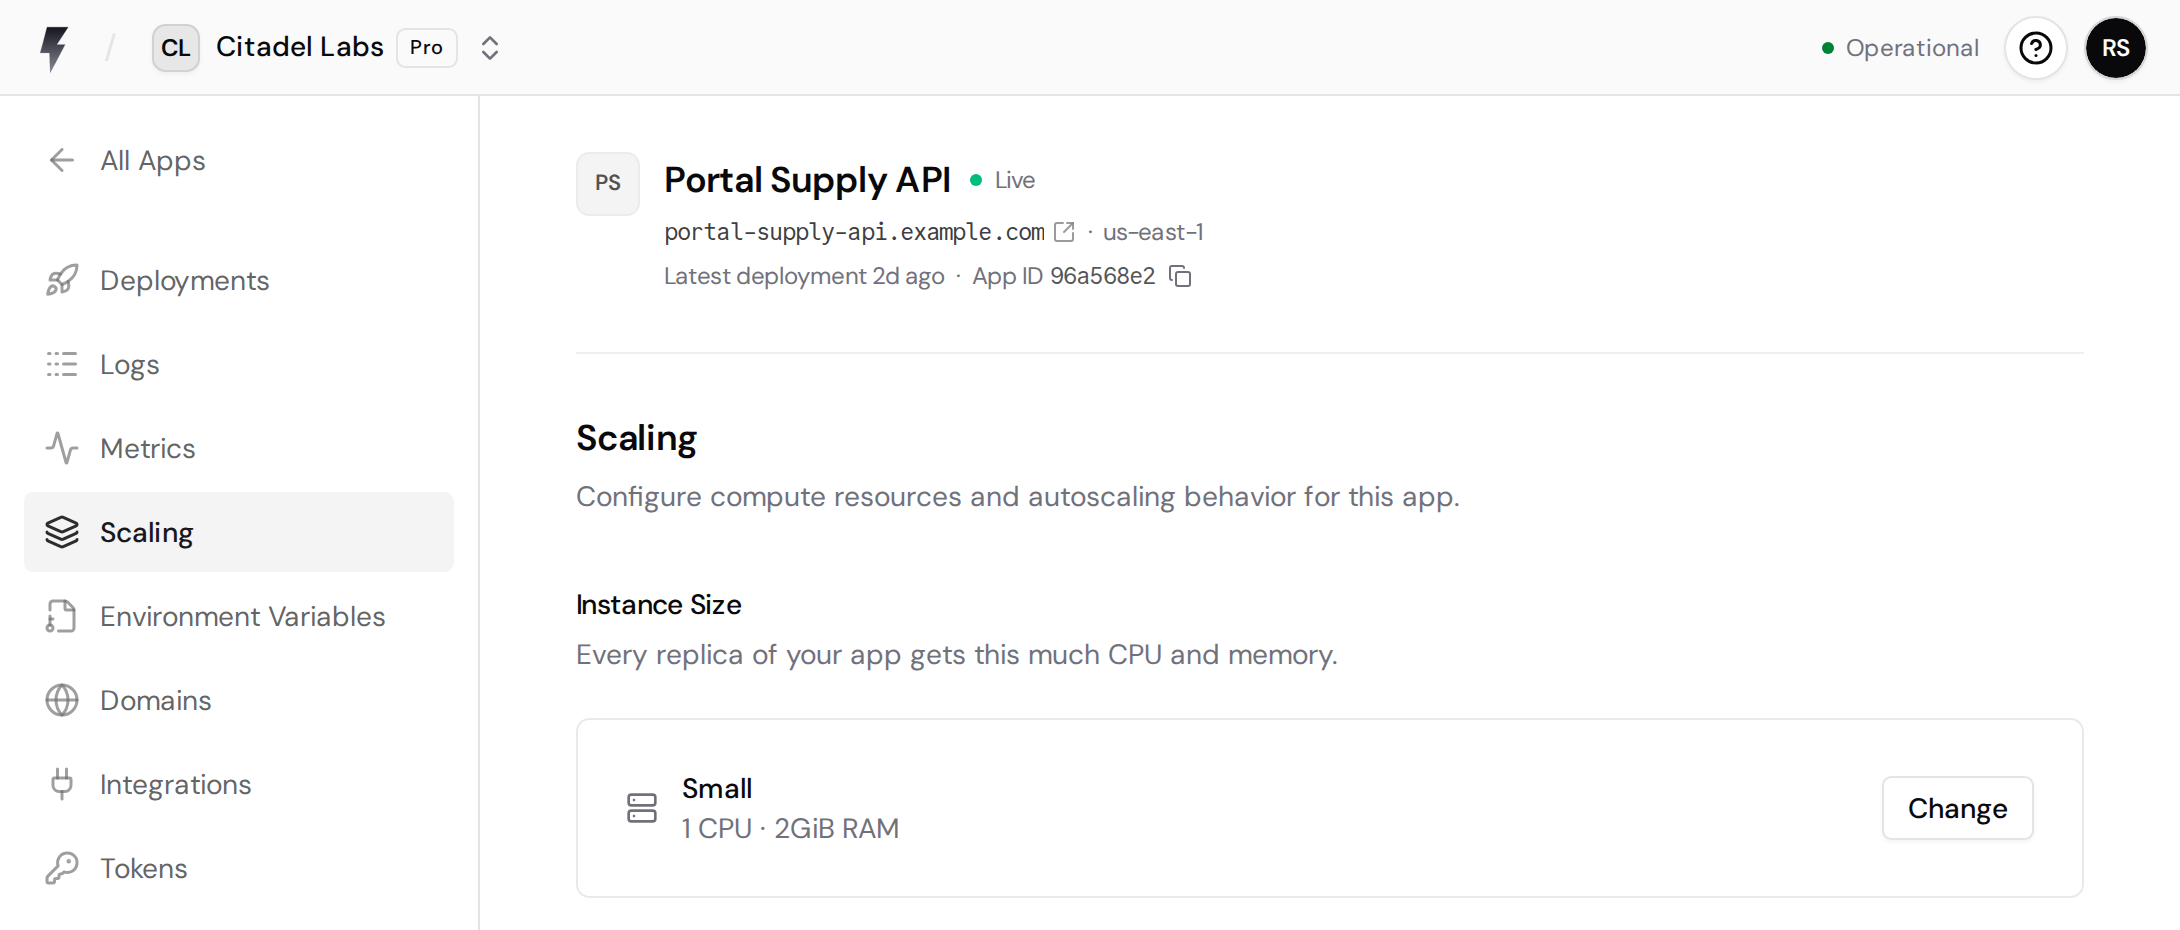Click the PS app avatar
The image size is (2180, 930).
[x=608, y=183]
